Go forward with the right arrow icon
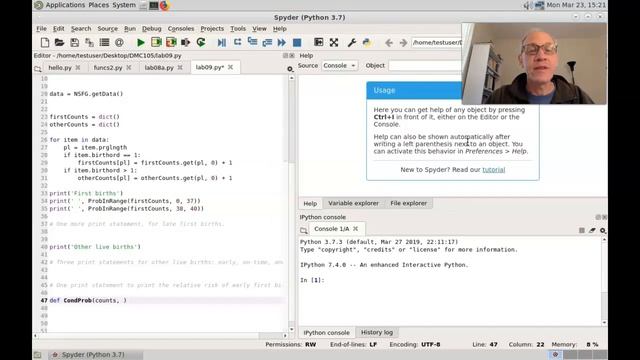640x360 pixels. 403,42
